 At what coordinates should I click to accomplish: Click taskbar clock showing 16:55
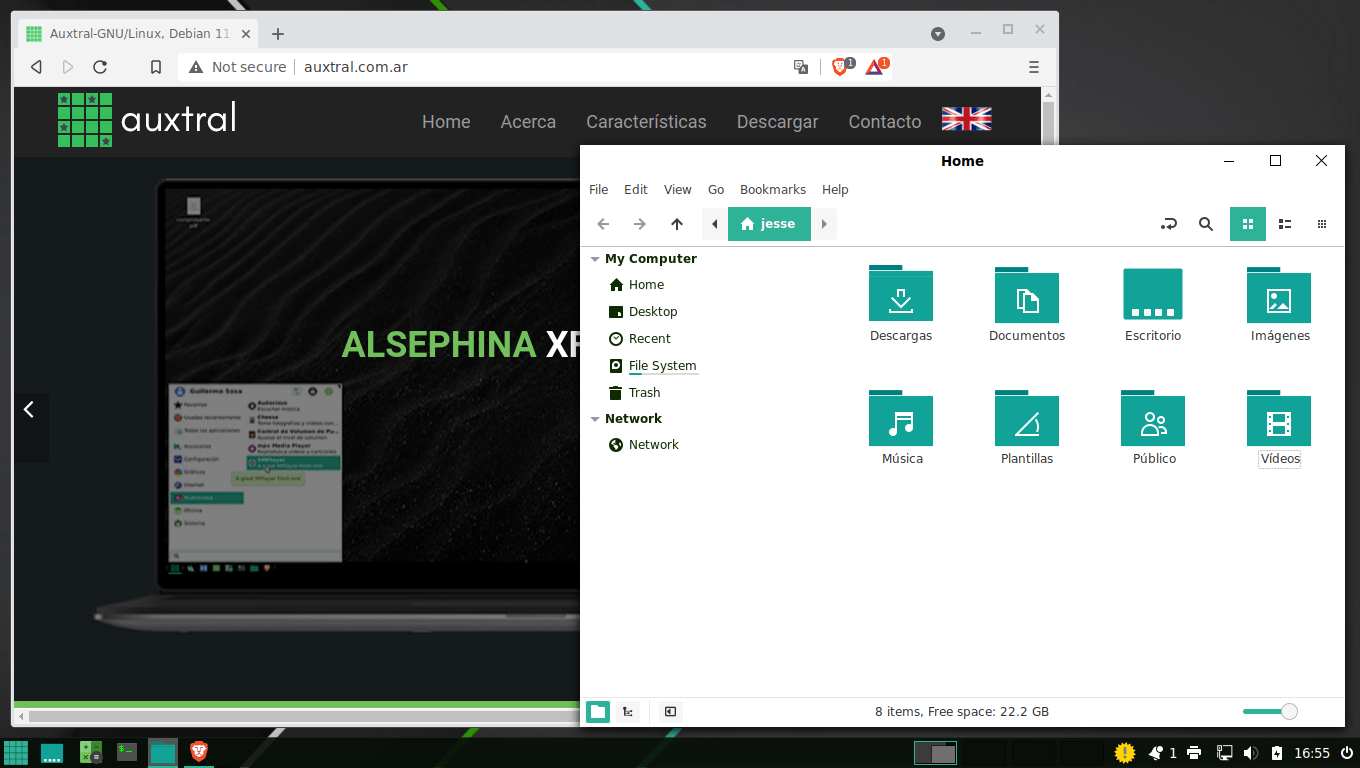tap(1312, 753)
